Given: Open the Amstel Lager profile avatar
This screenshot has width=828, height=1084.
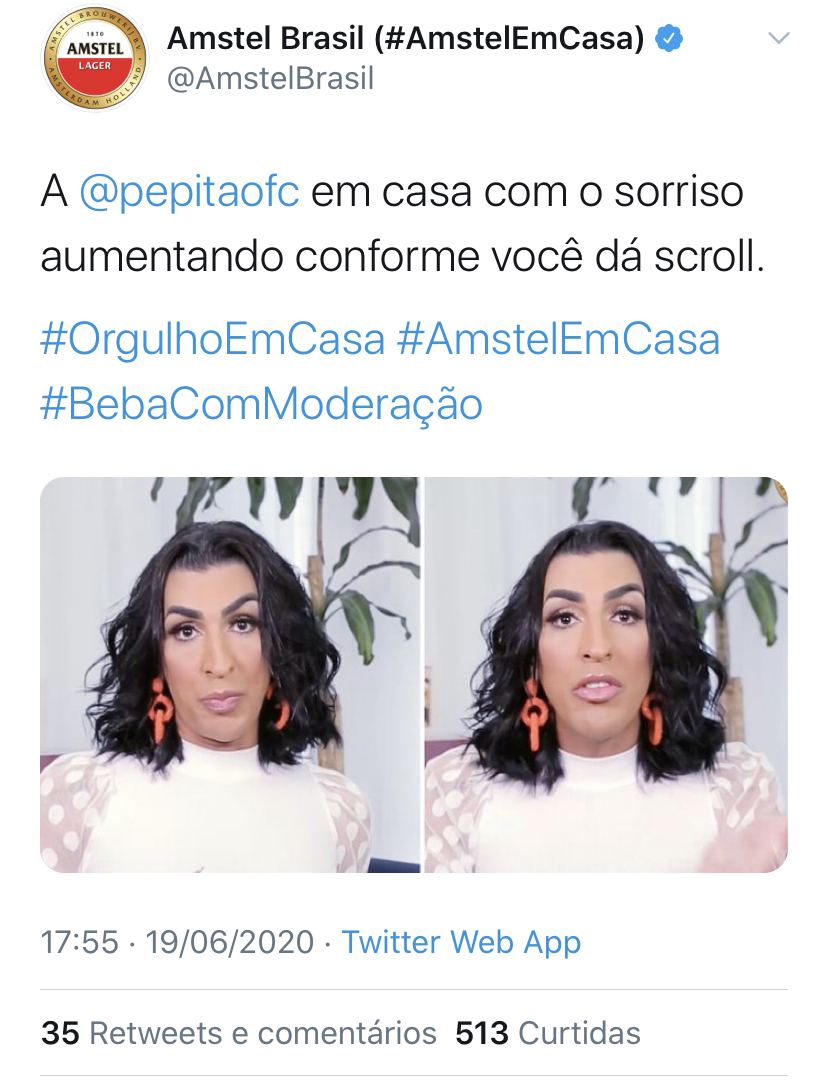Looking at the screenshot, I should tap(95, 57).
